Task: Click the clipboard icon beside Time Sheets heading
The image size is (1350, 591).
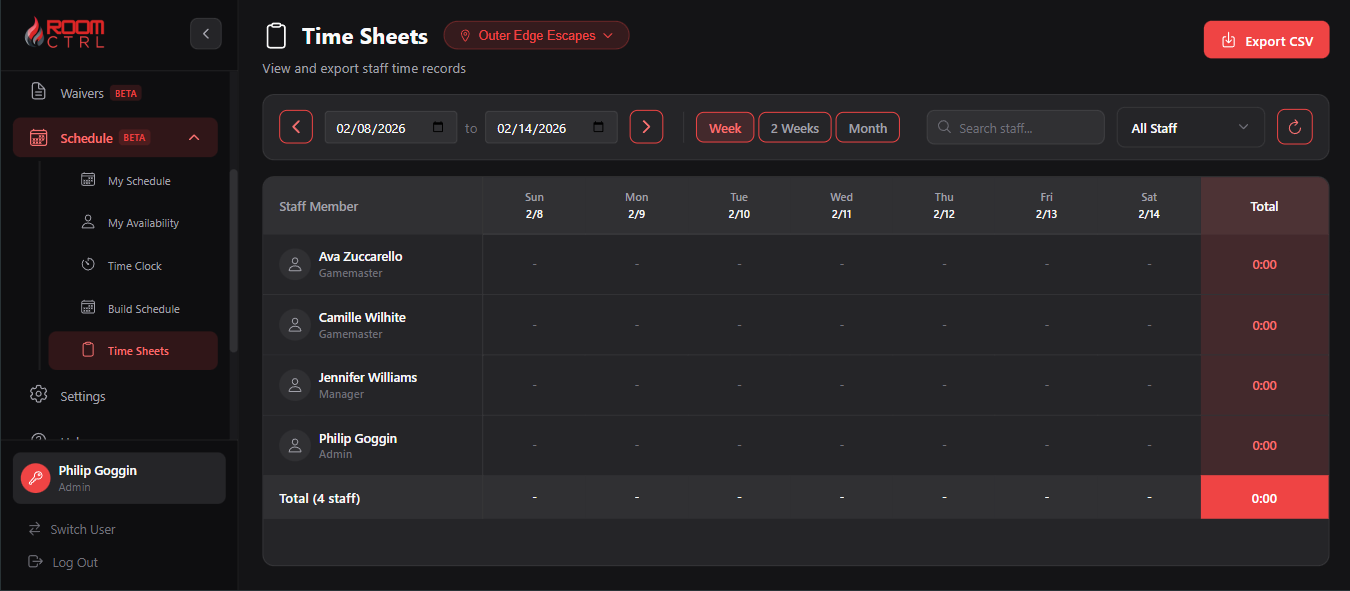Action: [277, 35]
